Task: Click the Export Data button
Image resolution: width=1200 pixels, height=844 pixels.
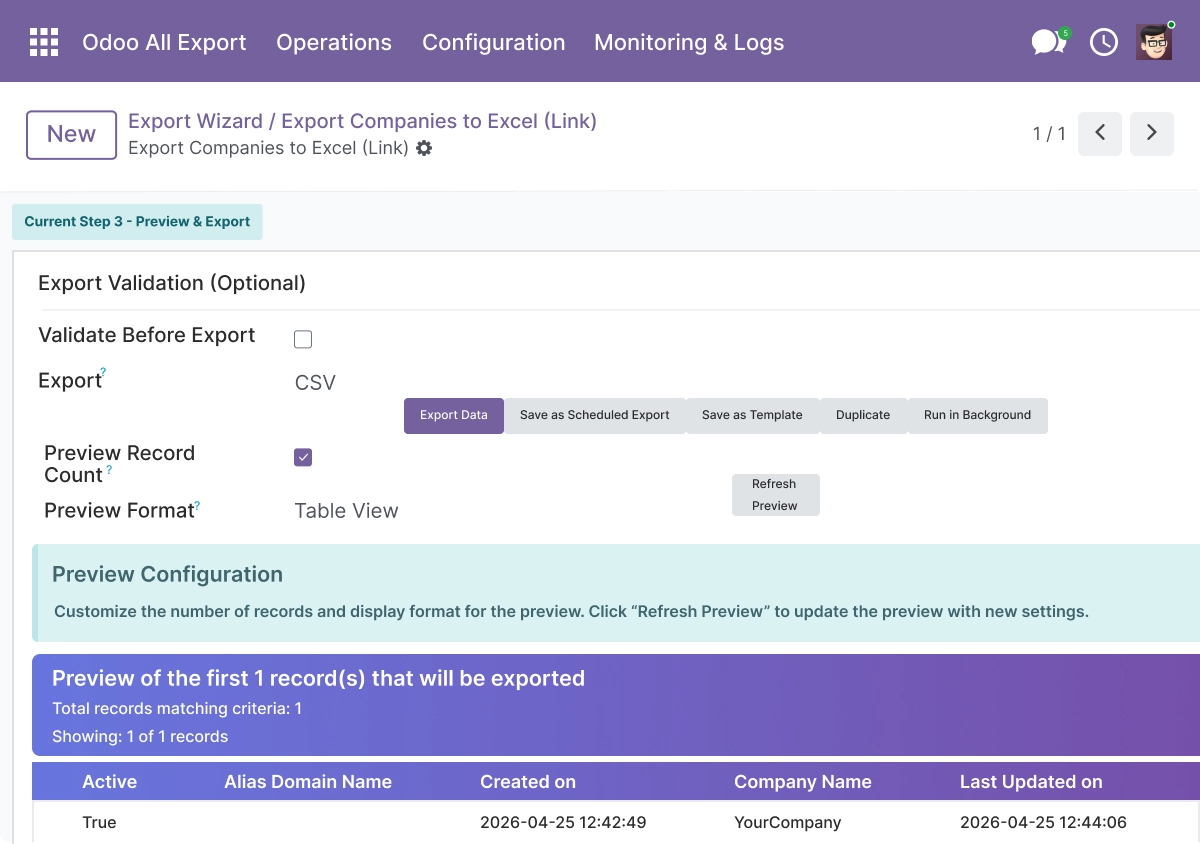Action: tap(454, 415)
